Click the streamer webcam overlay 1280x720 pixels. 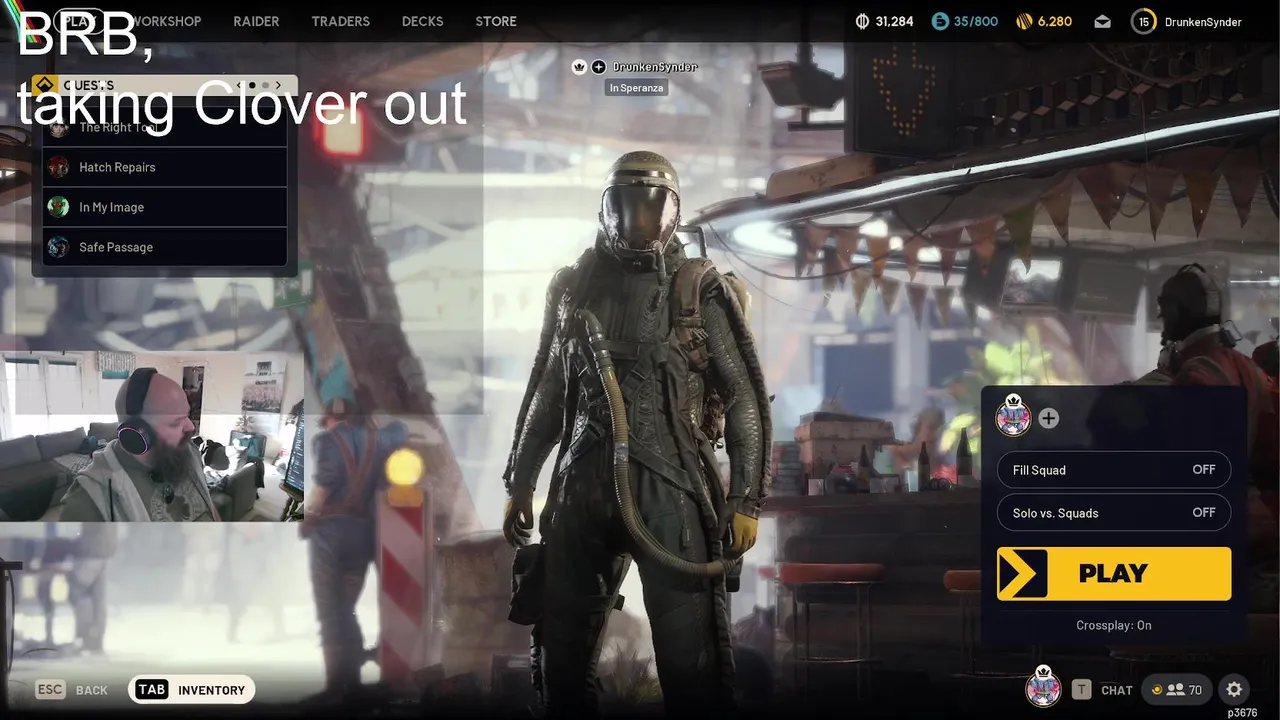(x=151, y=436)
